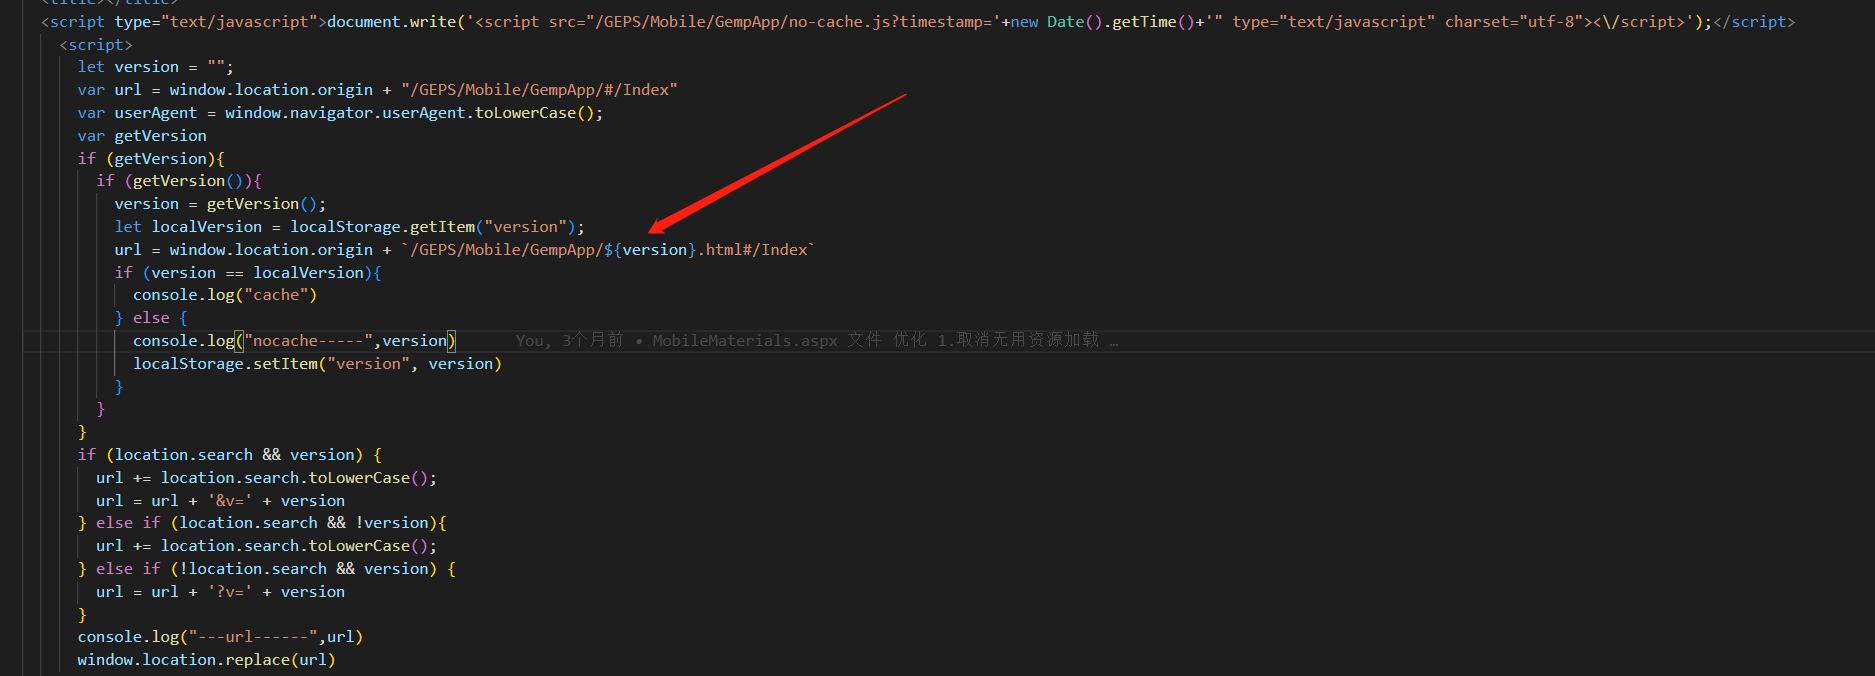Screen dimensions: 1875x676
Task: Click the 'version = getVersion();' line
Action: (220, 204)
